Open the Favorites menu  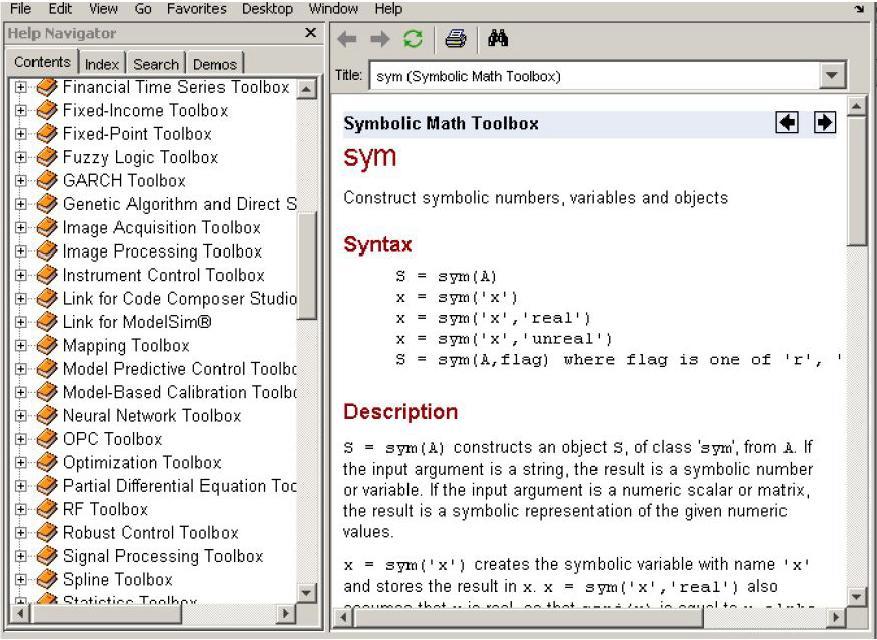pos(197,9)
